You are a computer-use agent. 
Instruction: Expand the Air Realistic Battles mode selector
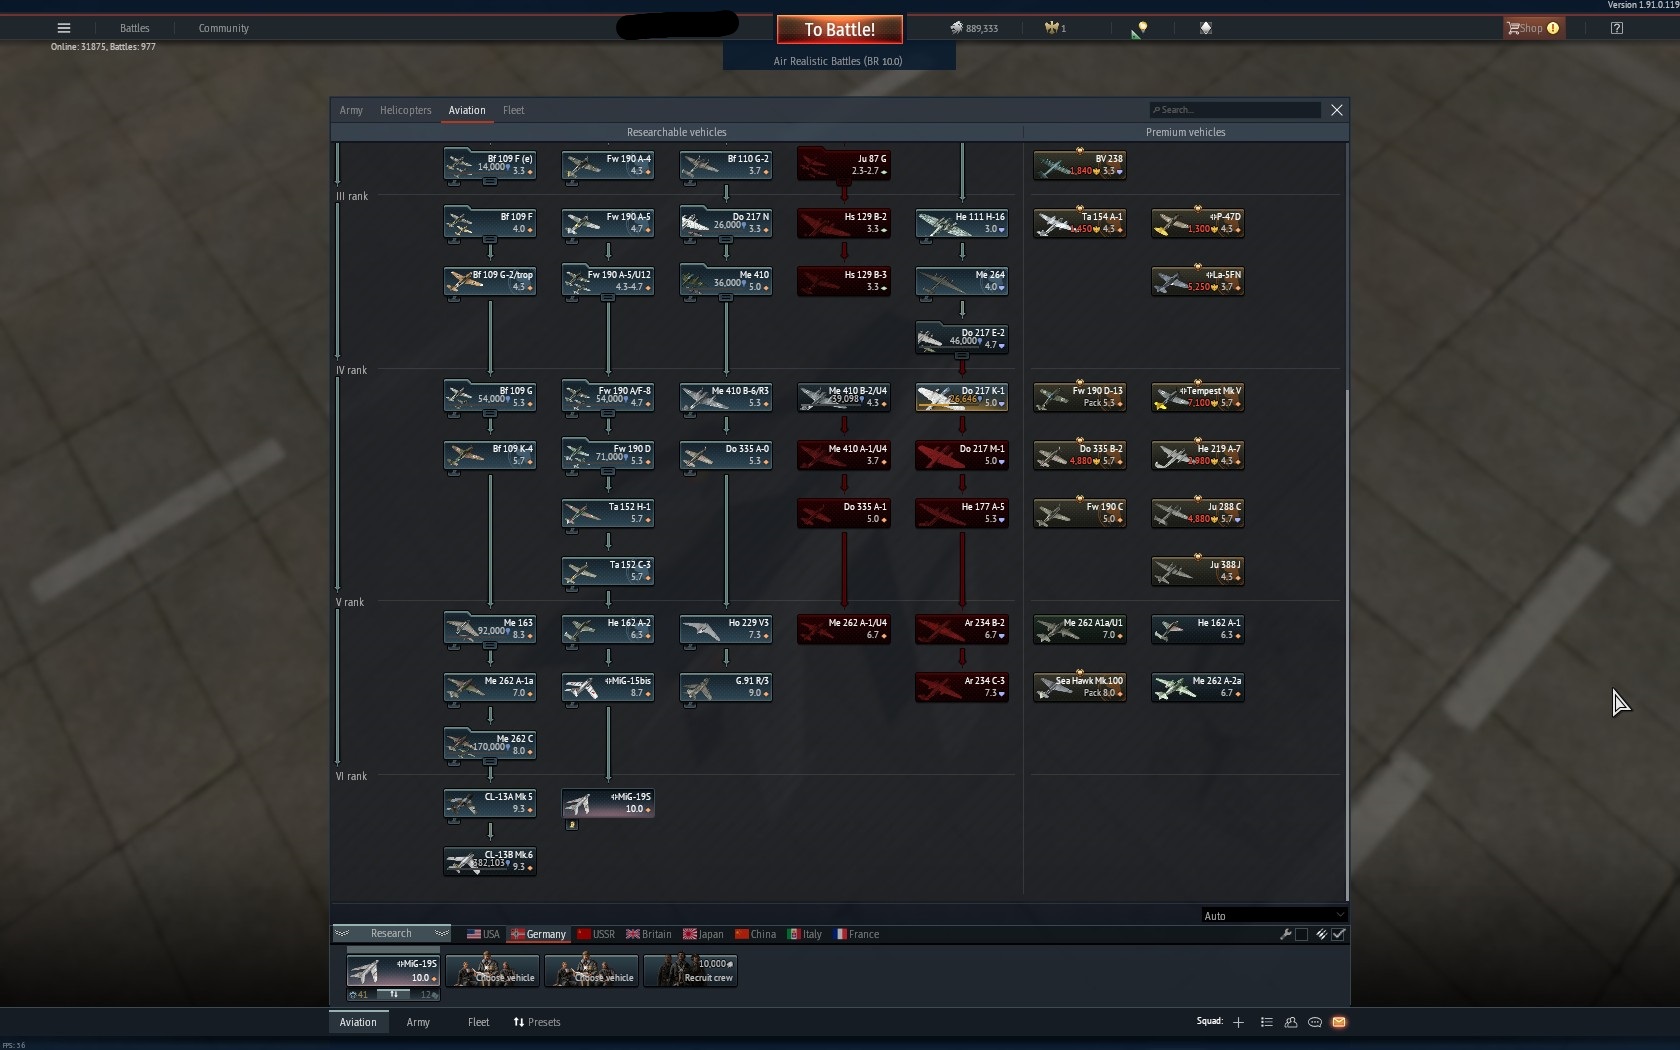(x=839, y=61)
